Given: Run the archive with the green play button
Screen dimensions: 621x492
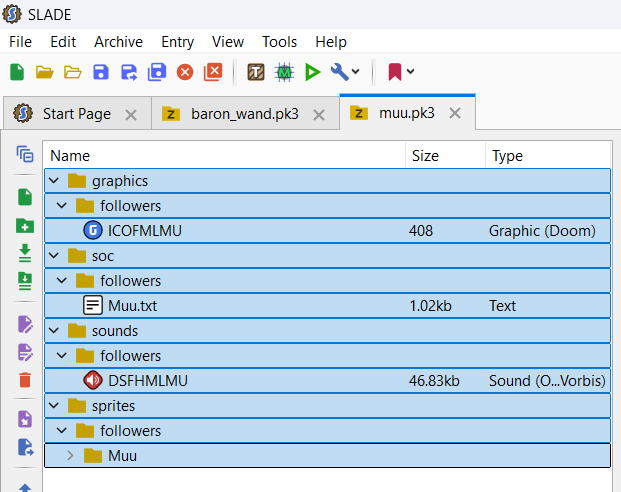Looking at the screenshot, I should click(312, 72).
